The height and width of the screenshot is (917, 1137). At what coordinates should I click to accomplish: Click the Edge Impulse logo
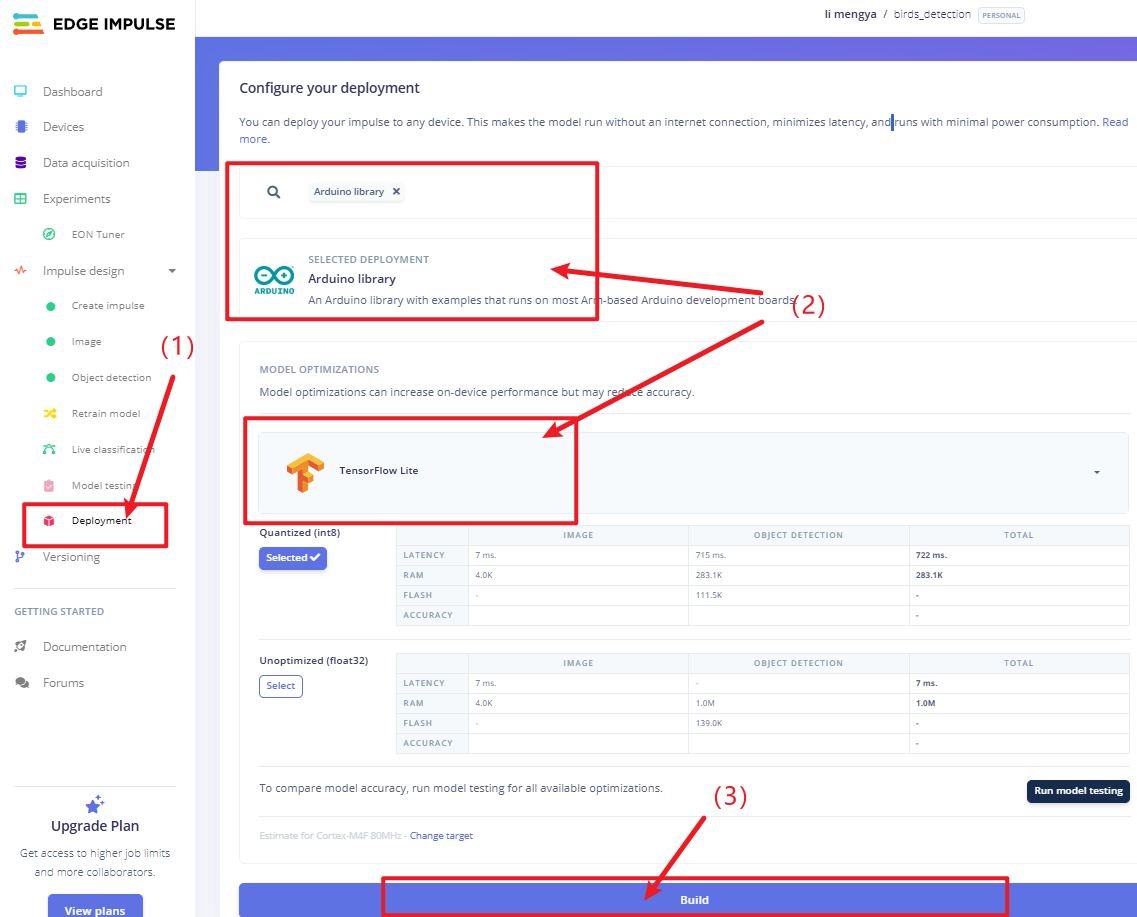(x=94, y=24)
